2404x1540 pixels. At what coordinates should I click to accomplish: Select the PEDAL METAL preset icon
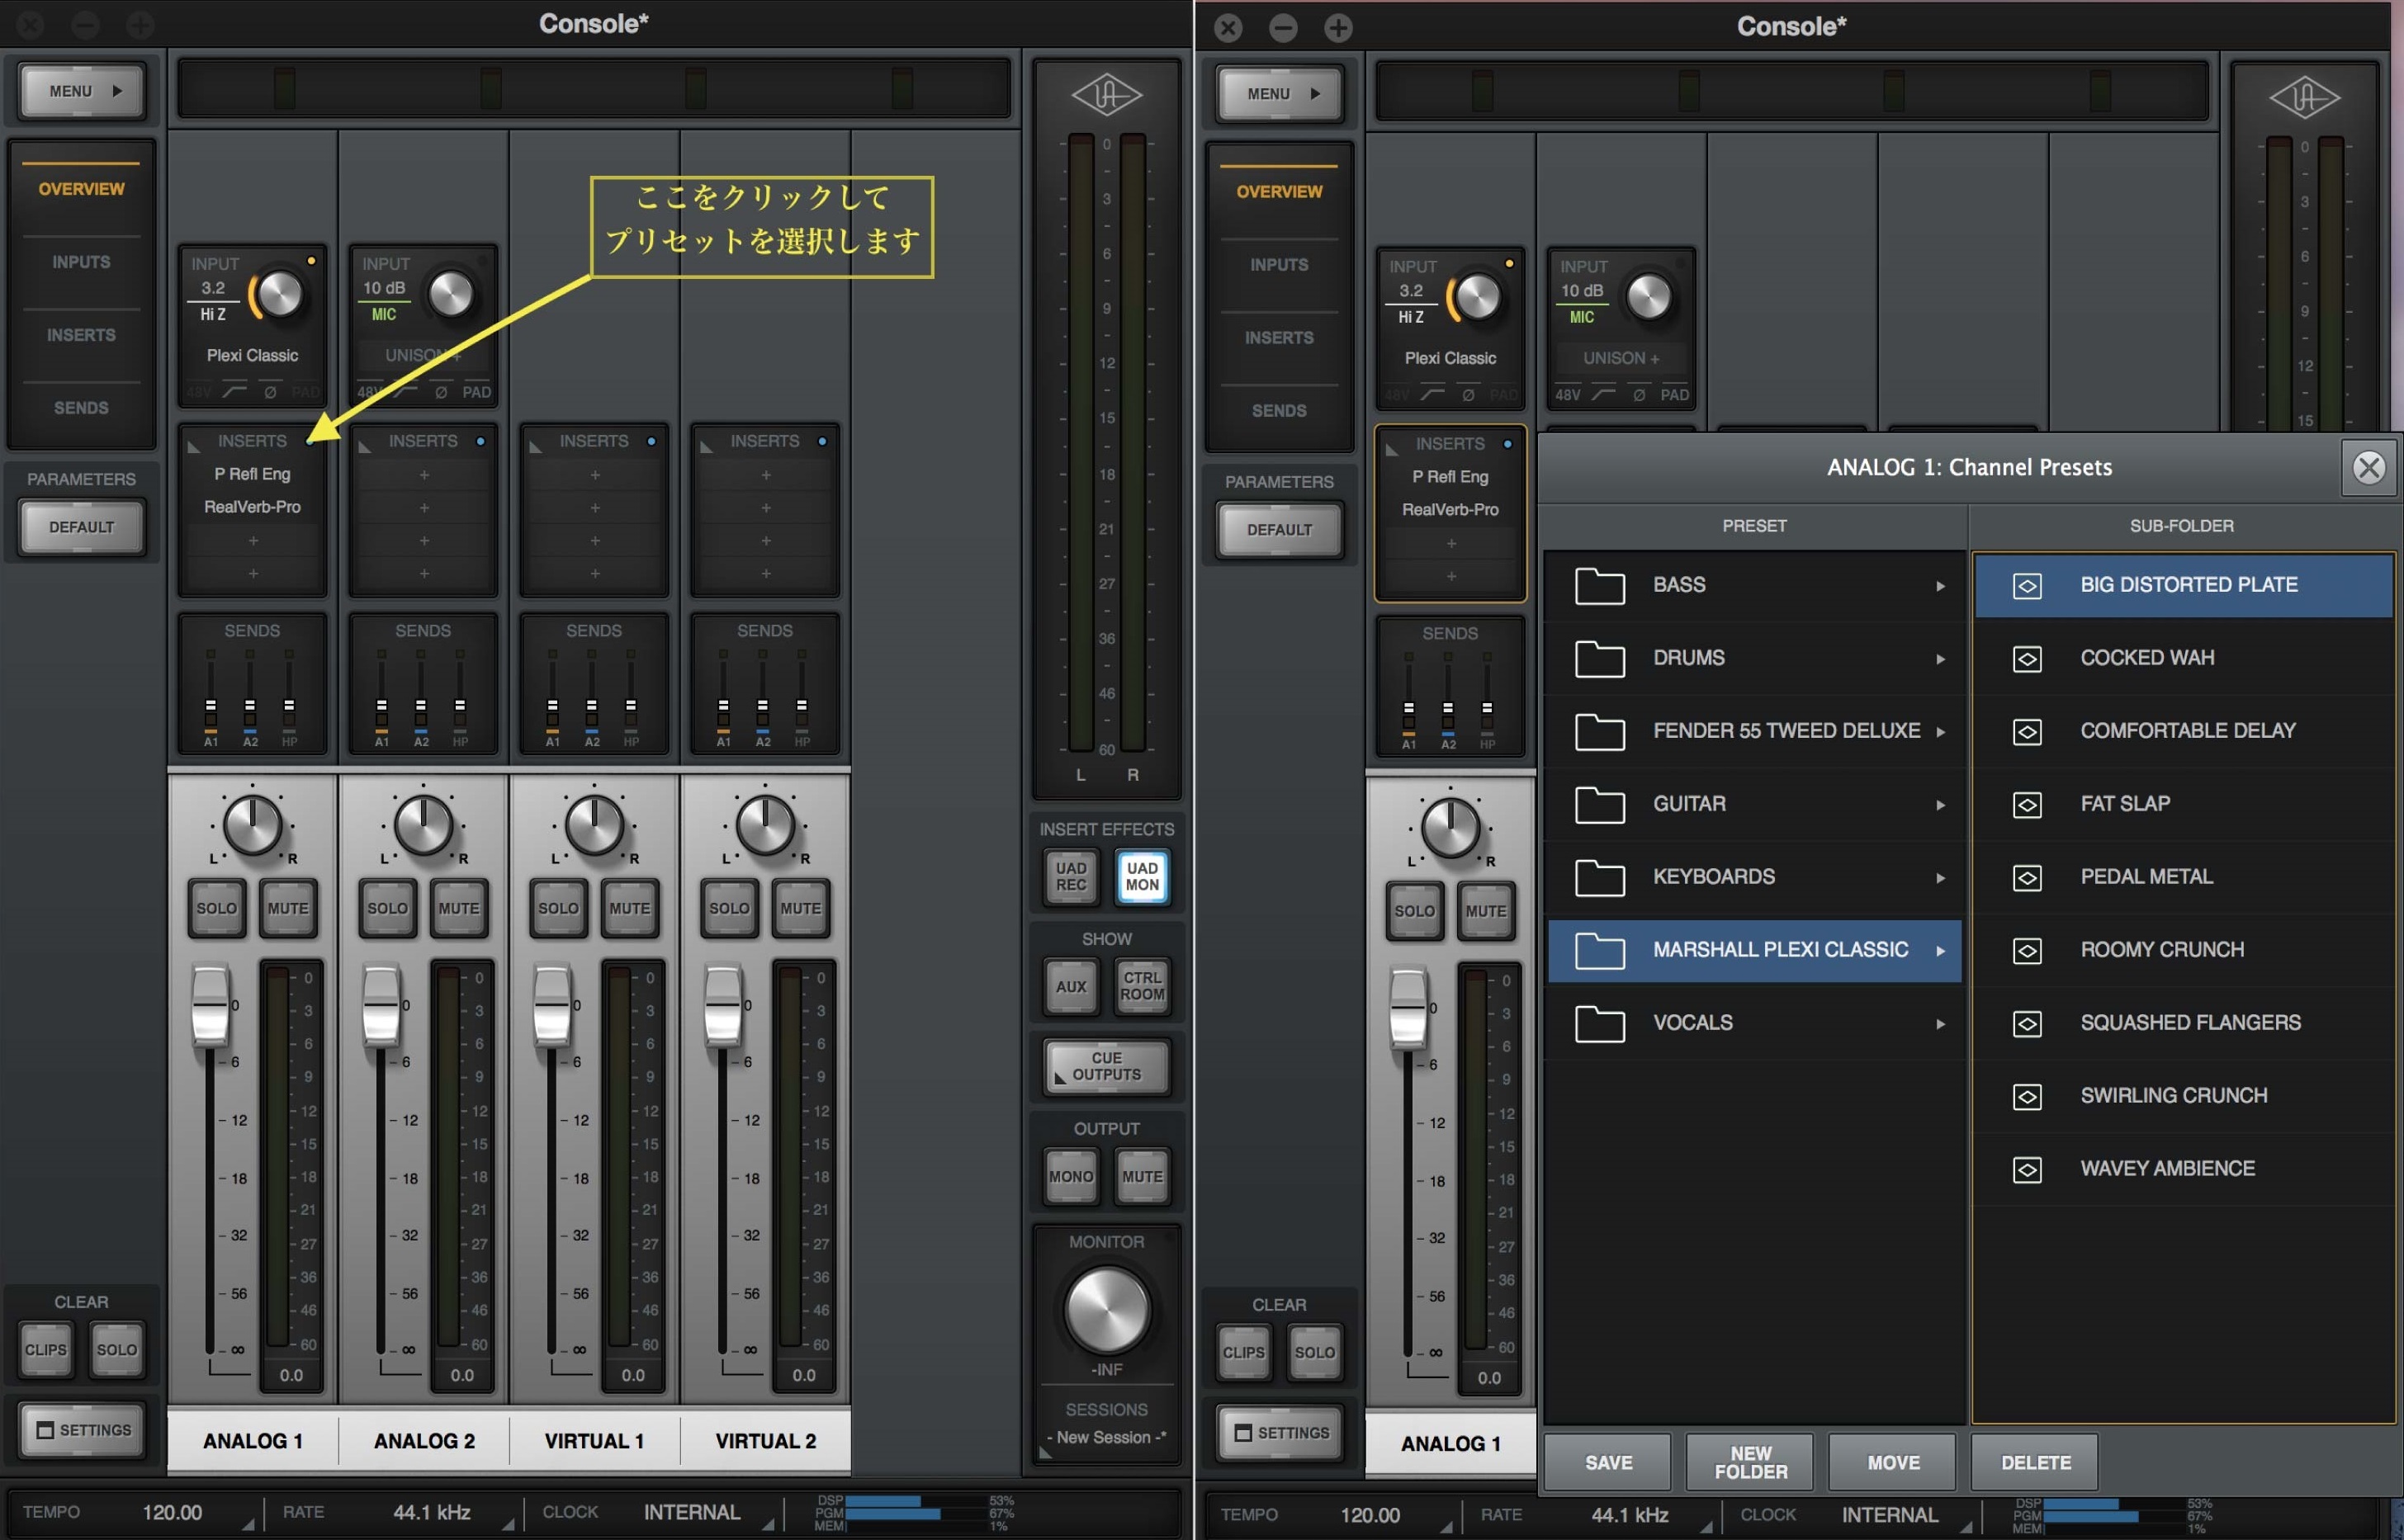[2027, 878]
